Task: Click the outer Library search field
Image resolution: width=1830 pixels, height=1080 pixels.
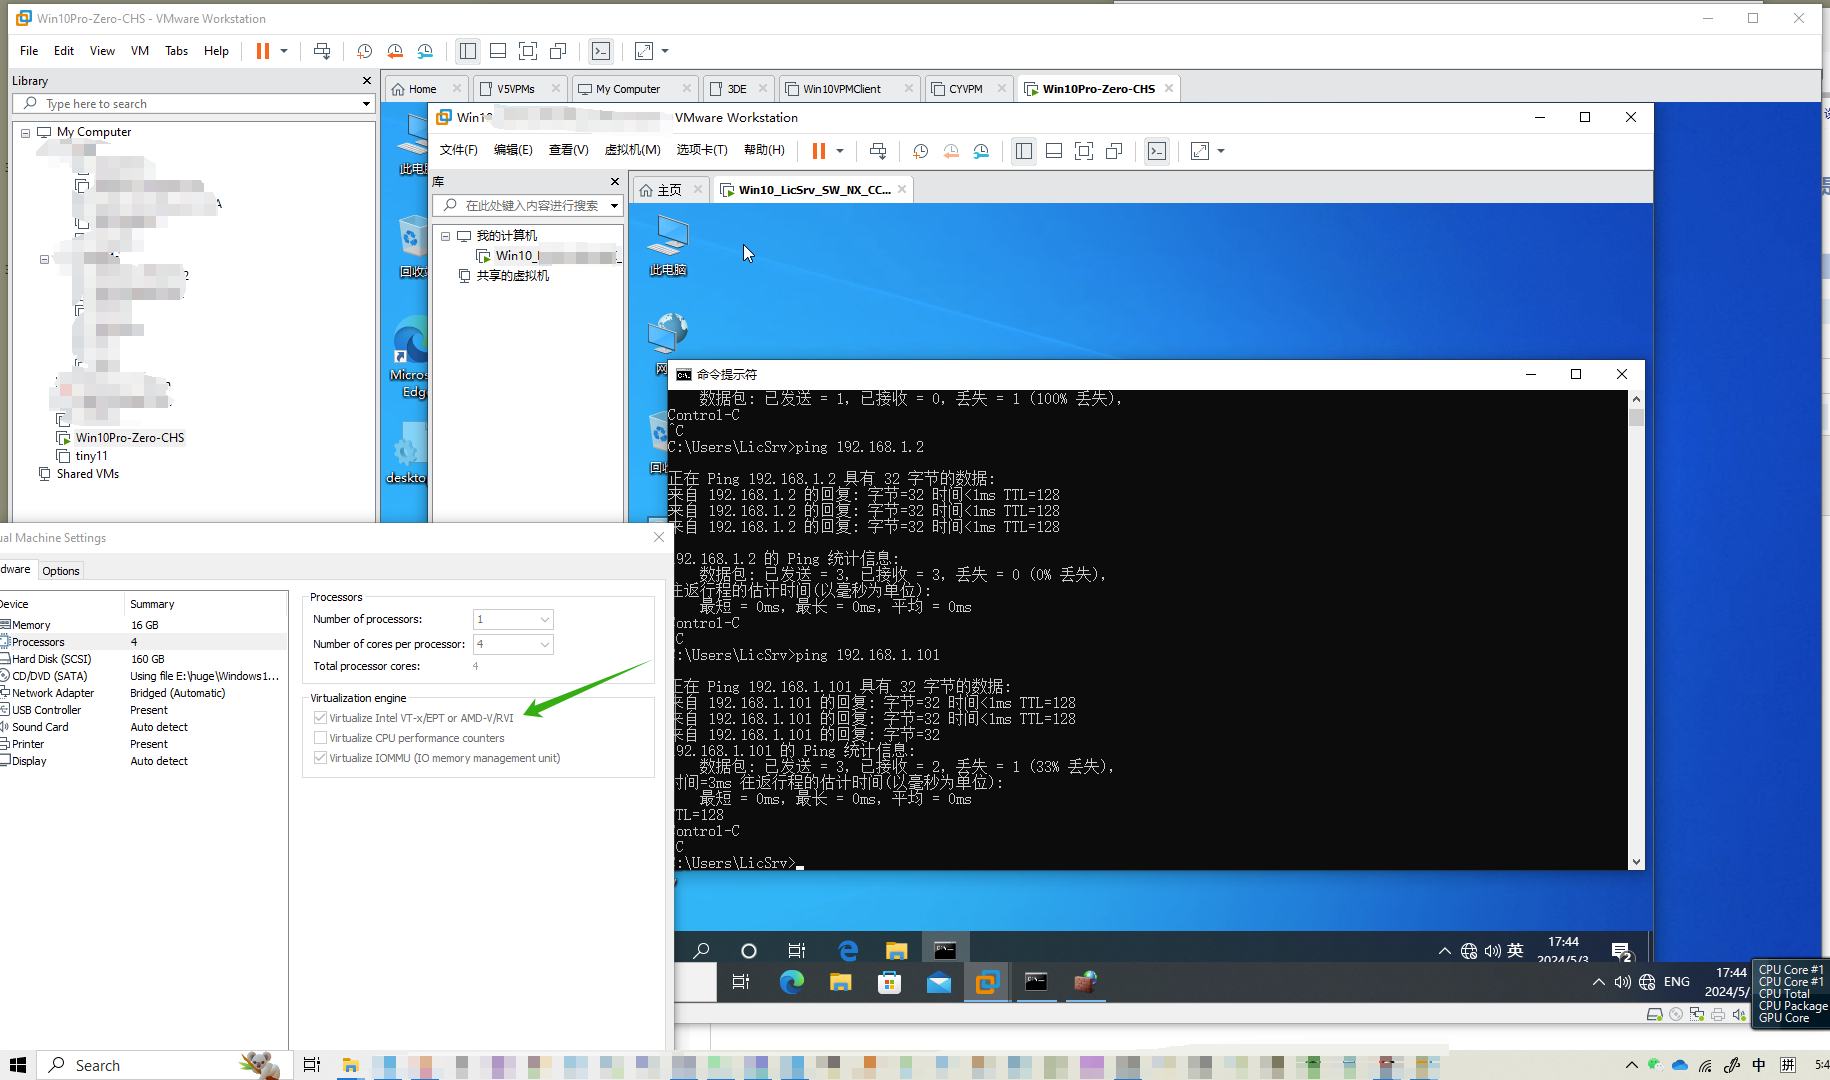Action: (x=194, y=104)
